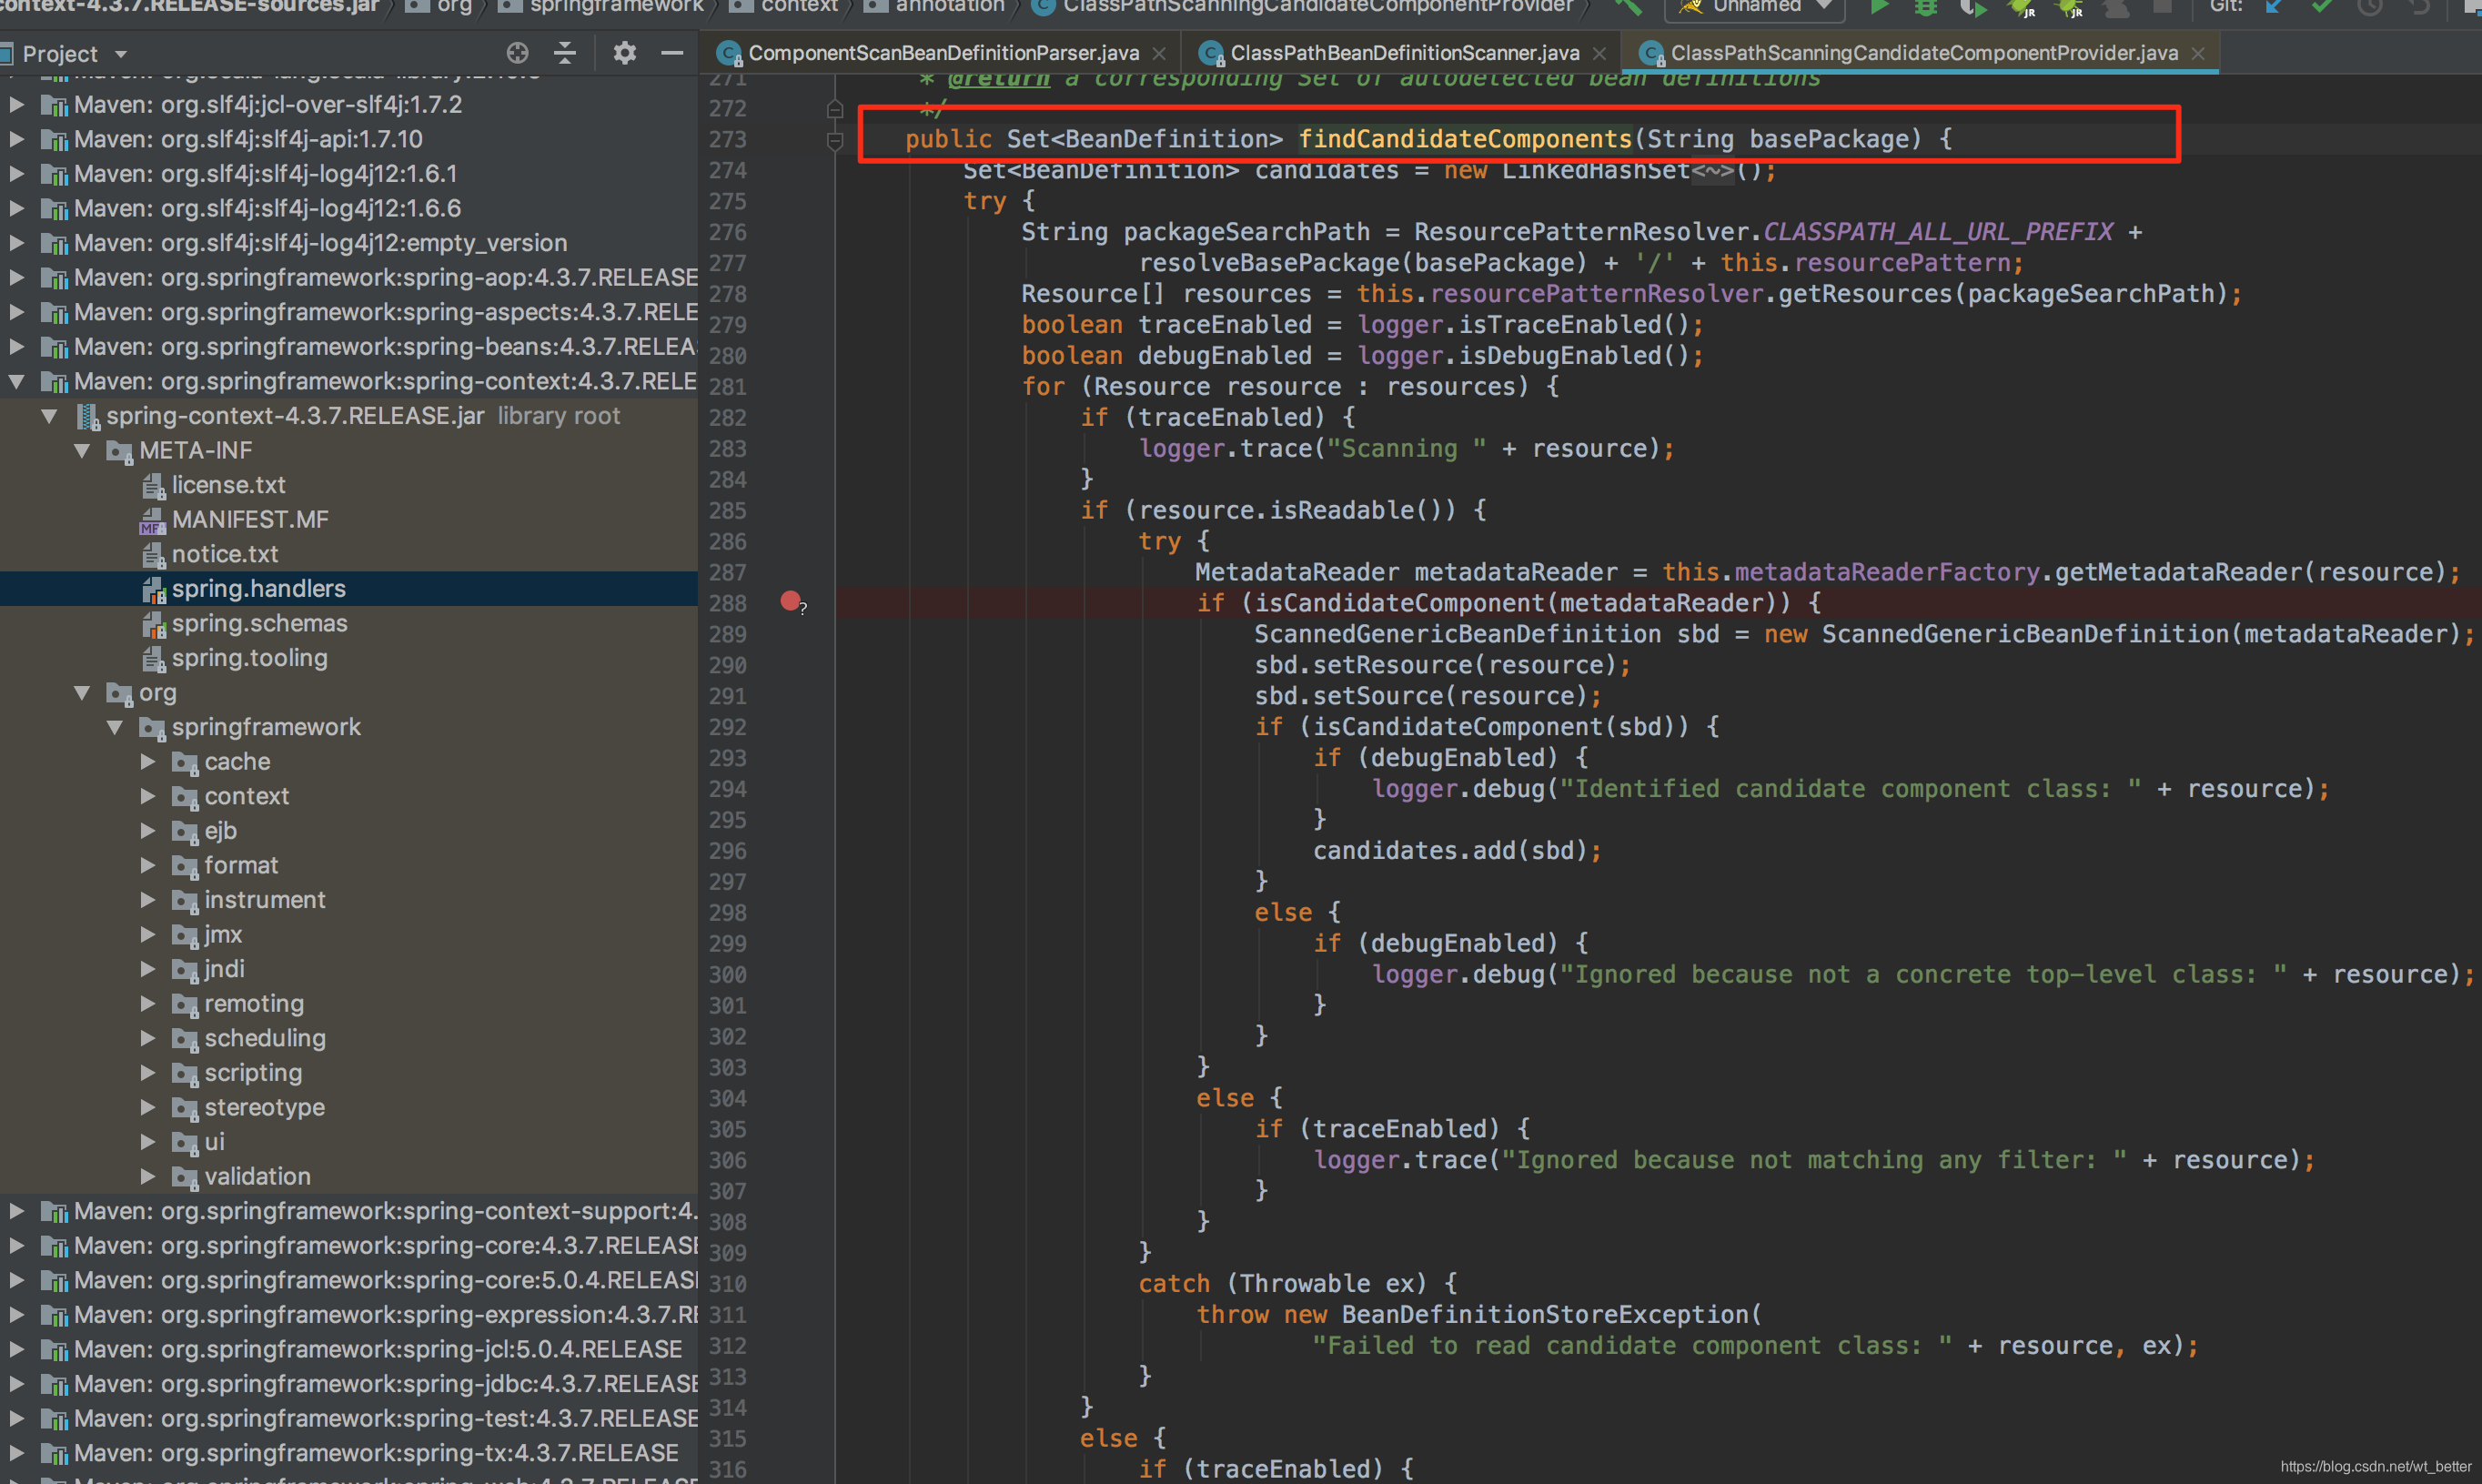Screen dimensions: 2482x1484
Task: Expand Maven org.slf4j:slf4j-api:1.7.10 node
Action: [x=16, y=139]
